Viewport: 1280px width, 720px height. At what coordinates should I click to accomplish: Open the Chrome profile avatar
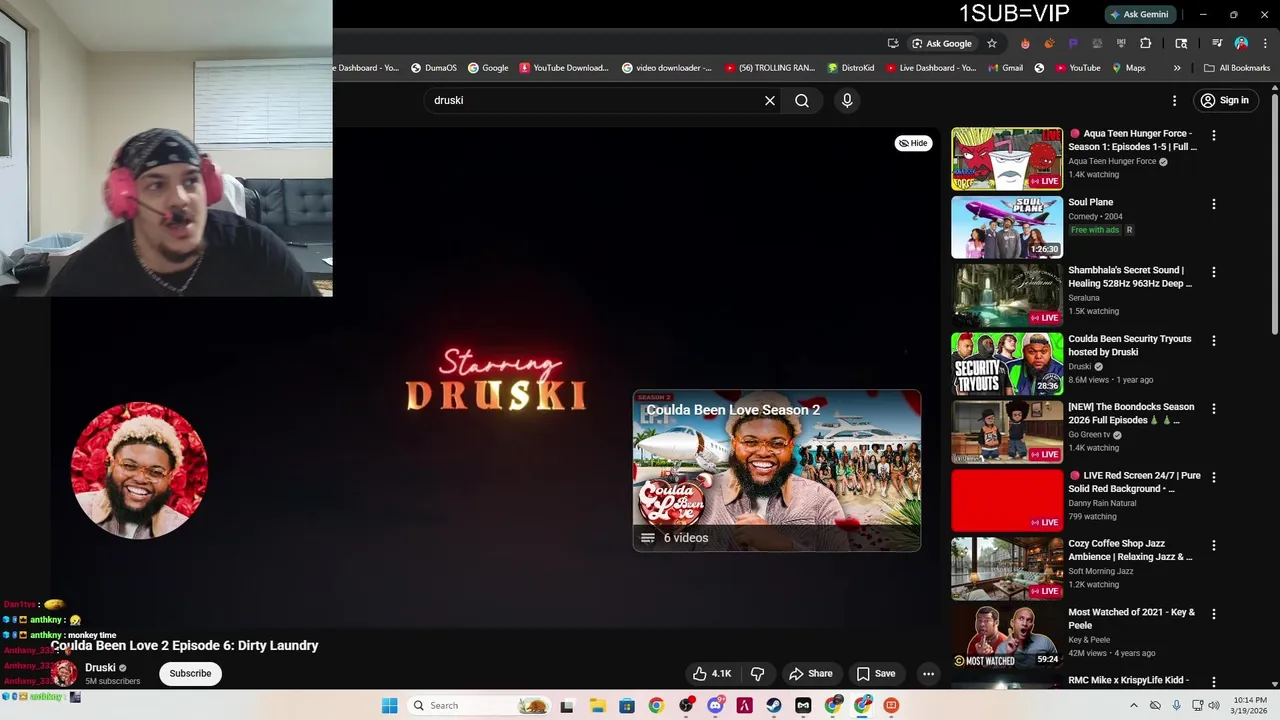click(1241, 43)
